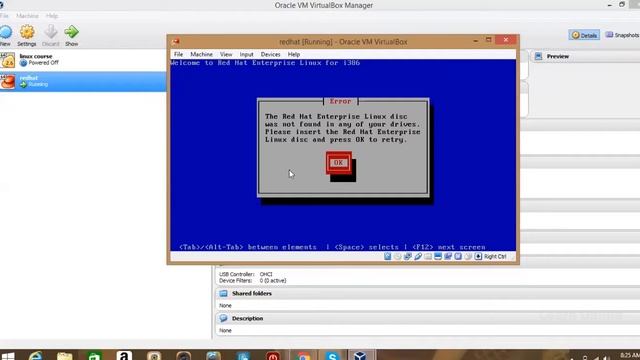640x360 pixels.
Task: Close the redhat VM window
Action: 506,40
